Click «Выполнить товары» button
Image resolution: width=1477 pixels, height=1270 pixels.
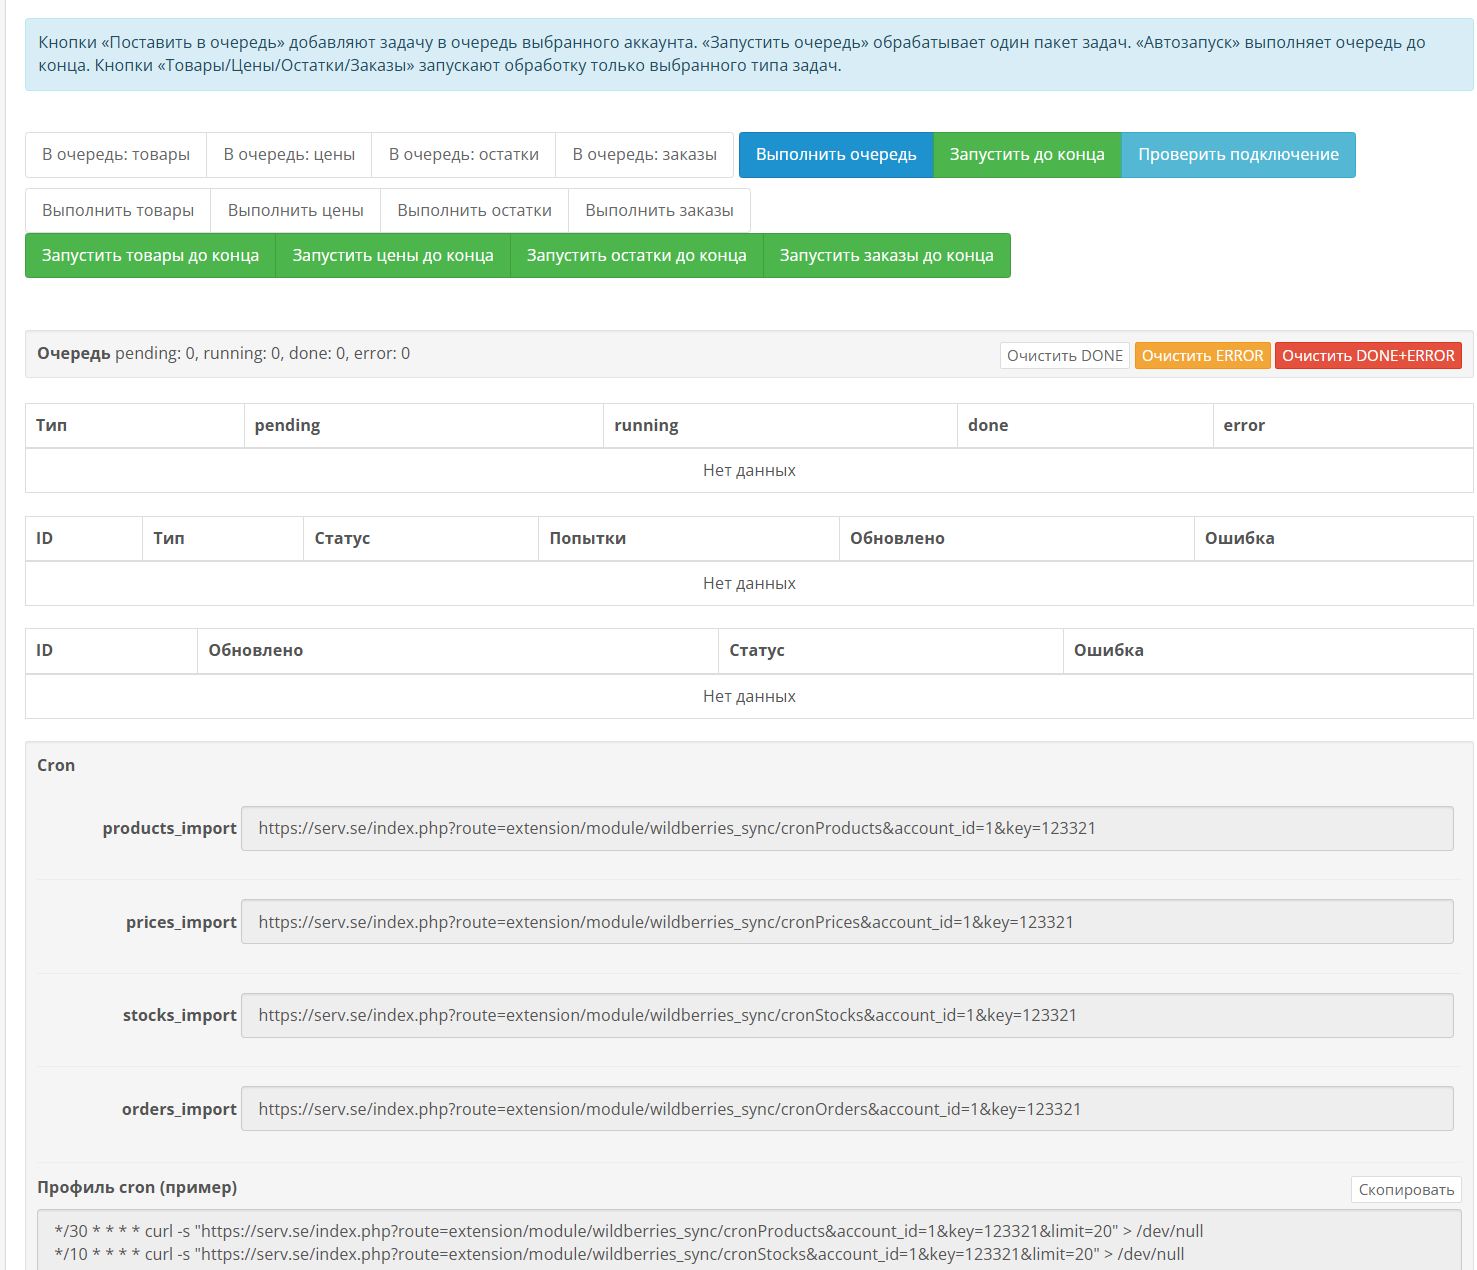pyautogui.click(x=118, y=211)
